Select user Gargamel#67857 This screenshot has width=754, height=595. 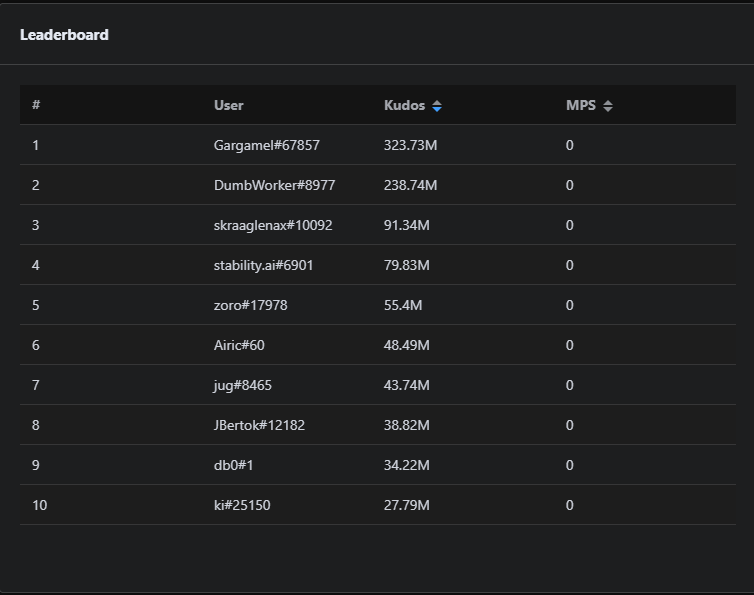click(x=266, y=145)
